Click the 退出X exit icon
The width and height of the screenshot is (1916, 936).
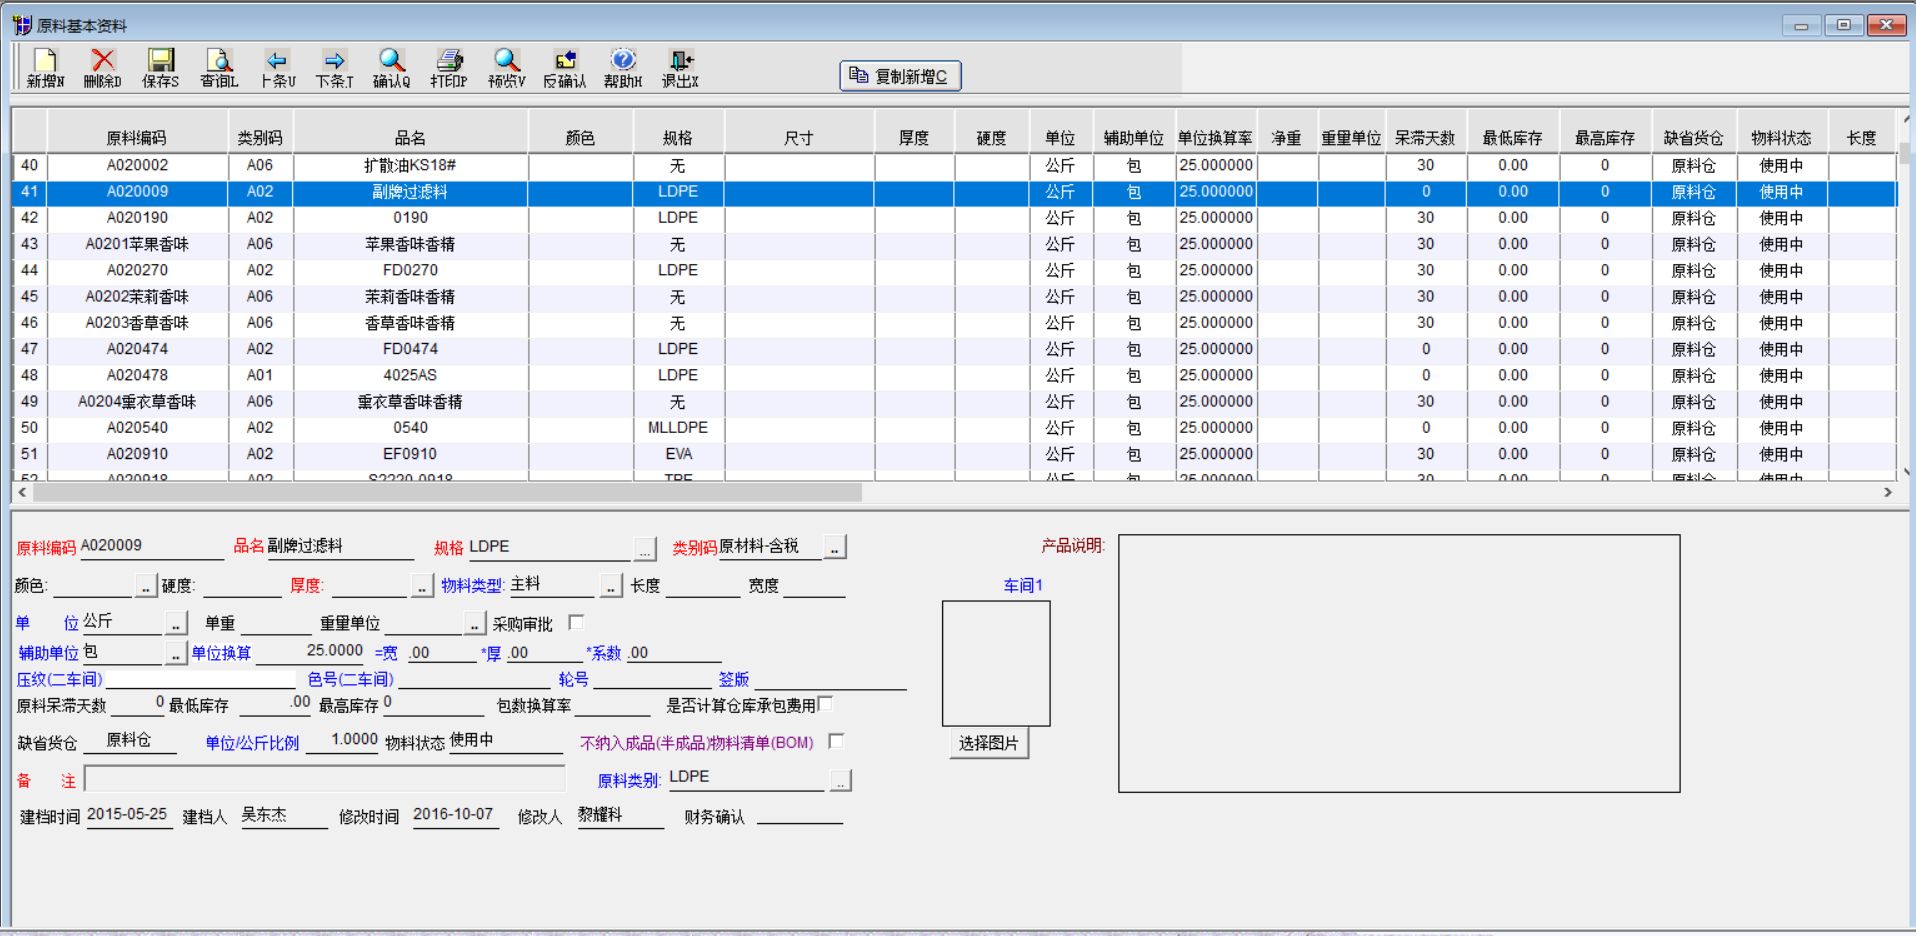[x=680, y=69]
